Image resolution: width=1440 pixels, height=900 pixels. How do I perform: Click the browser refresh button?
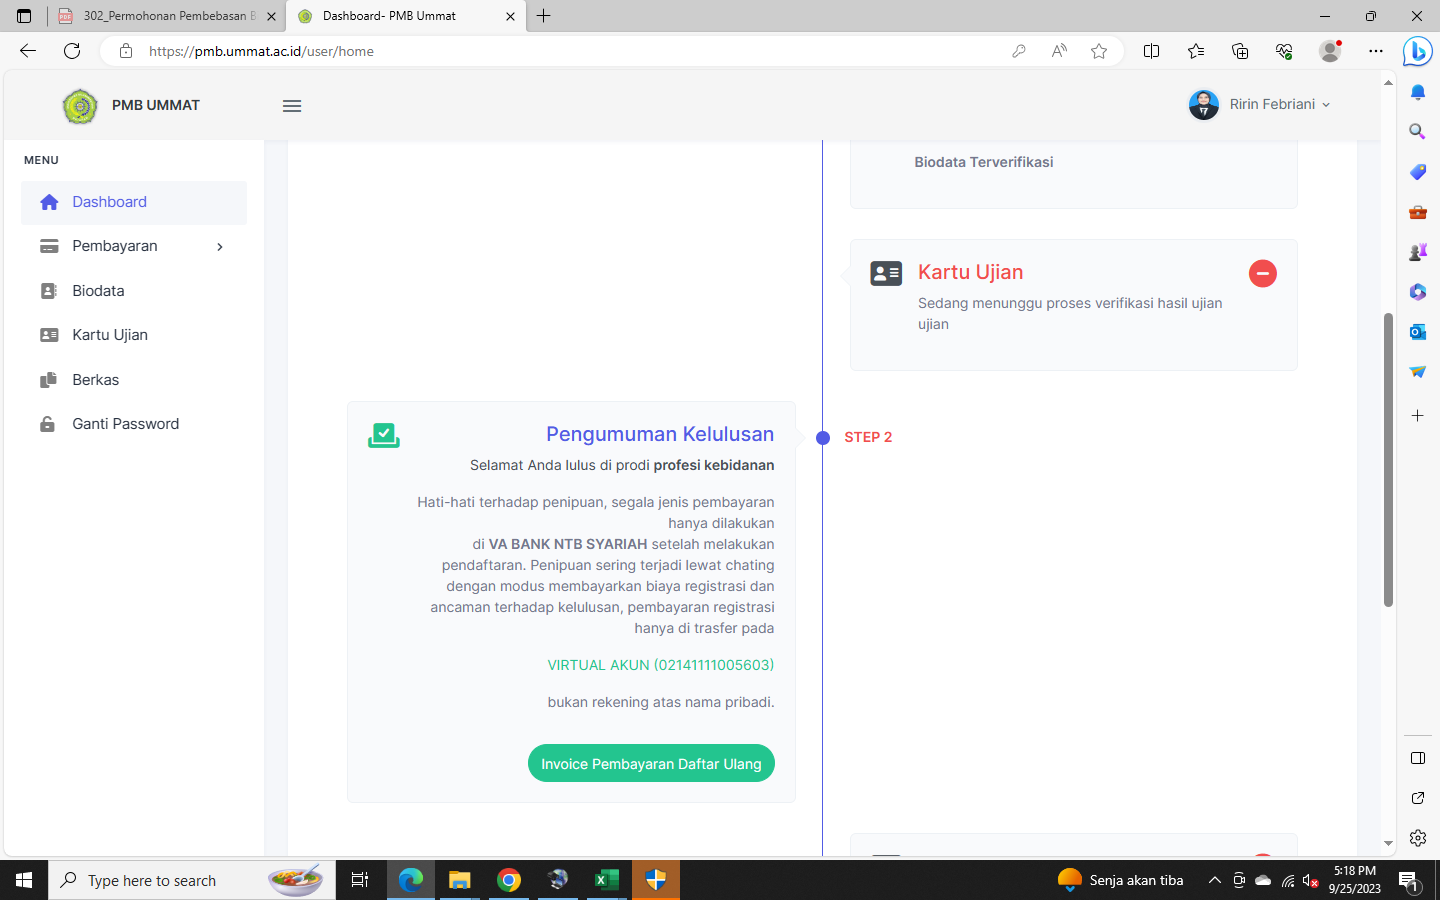point(72,51)
